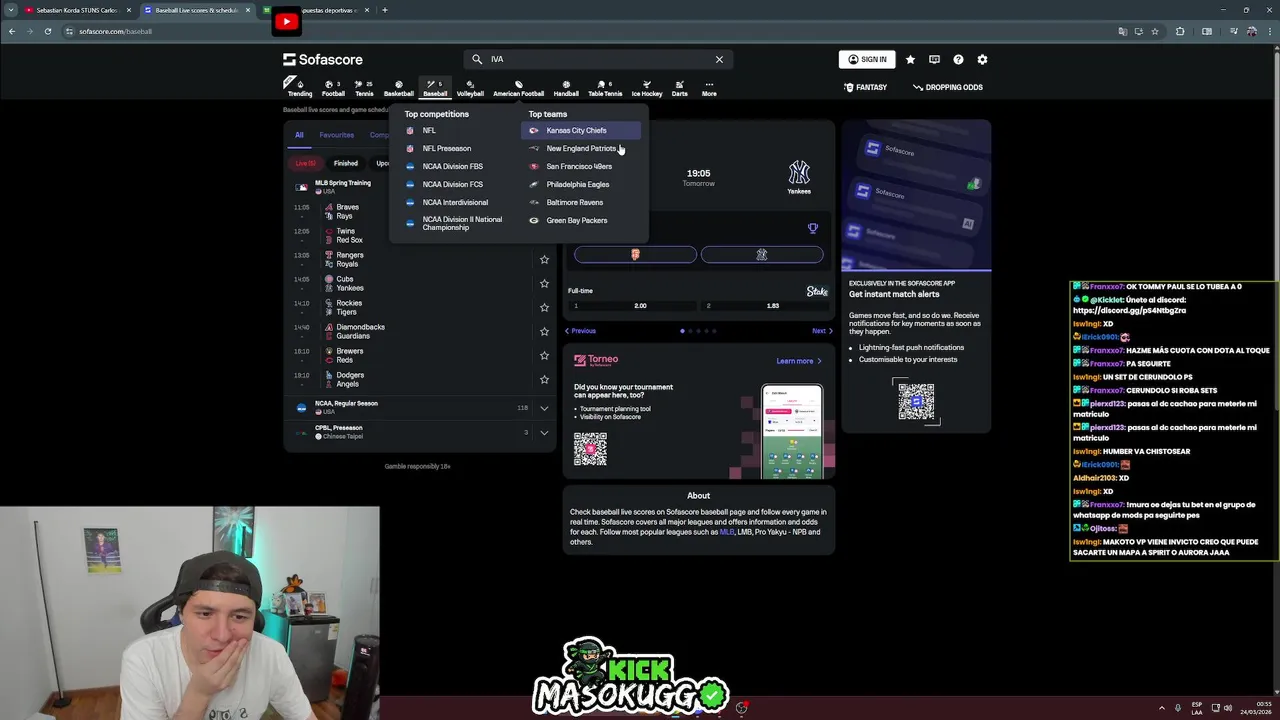Screen dimensions: 1280x720
Task: Click the Stake sponsor logo
Action: click(x=817, y=291)
